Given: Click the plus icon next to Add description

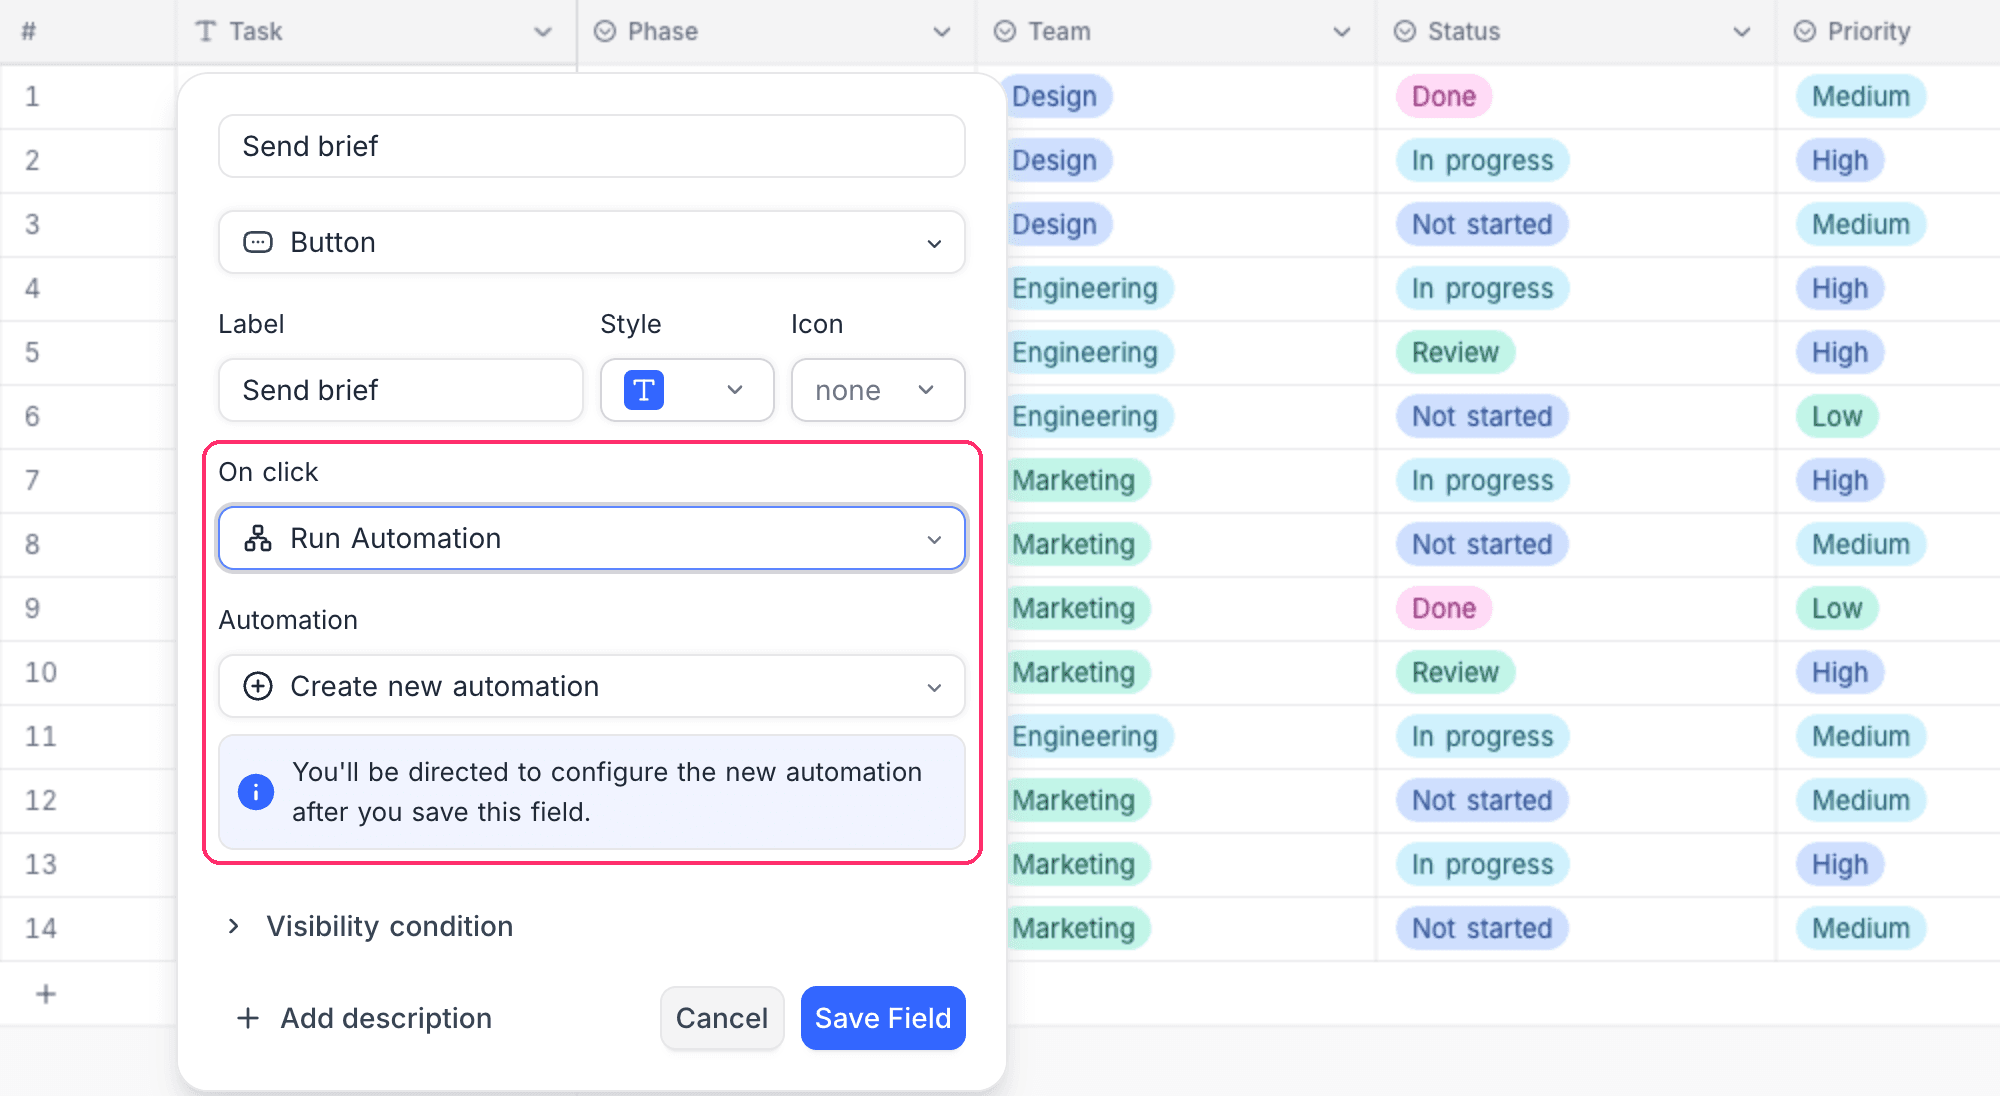Looking at the screenshot, I should coord(248,1018).
